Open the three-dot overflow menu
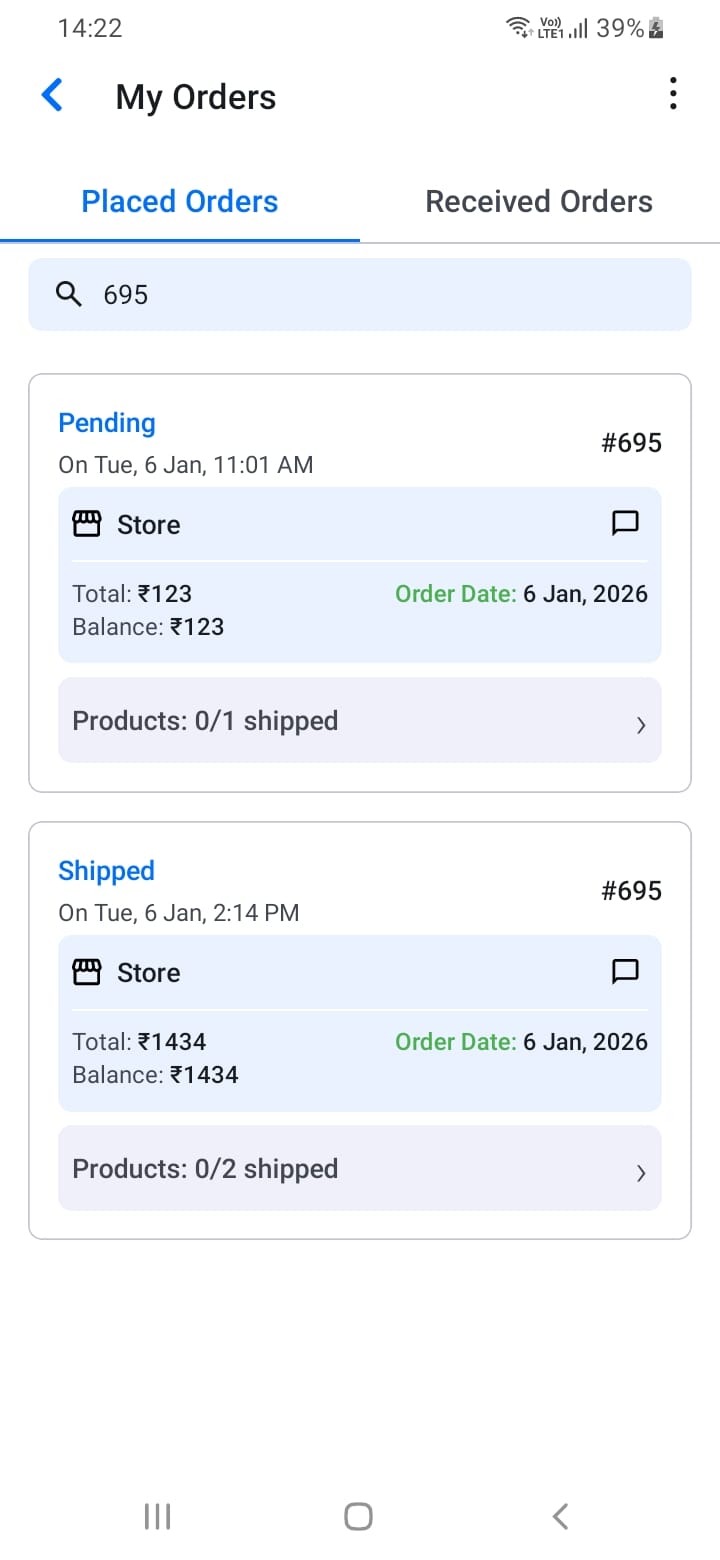 pyautogui.click(x=673, y=94)
